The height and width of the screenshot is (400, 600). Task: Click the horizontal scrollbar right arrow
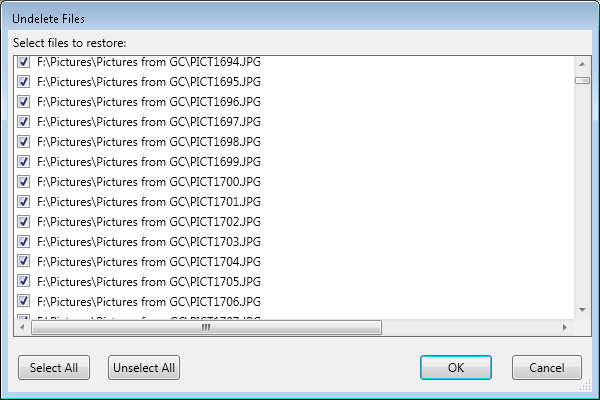564,327
